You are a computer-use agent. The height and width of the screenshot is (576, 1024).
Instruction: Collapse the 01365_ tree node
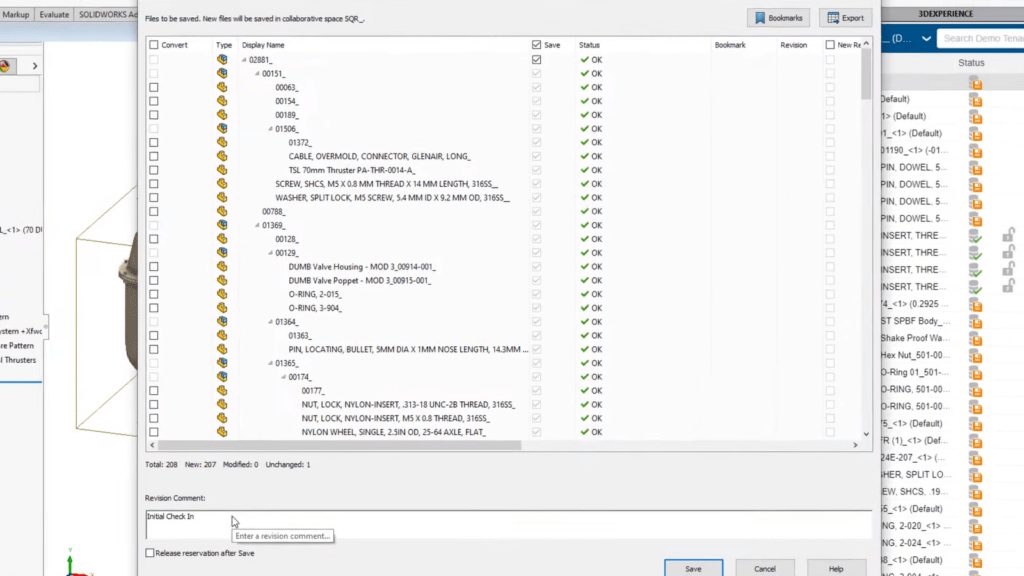tap(270, 363)
